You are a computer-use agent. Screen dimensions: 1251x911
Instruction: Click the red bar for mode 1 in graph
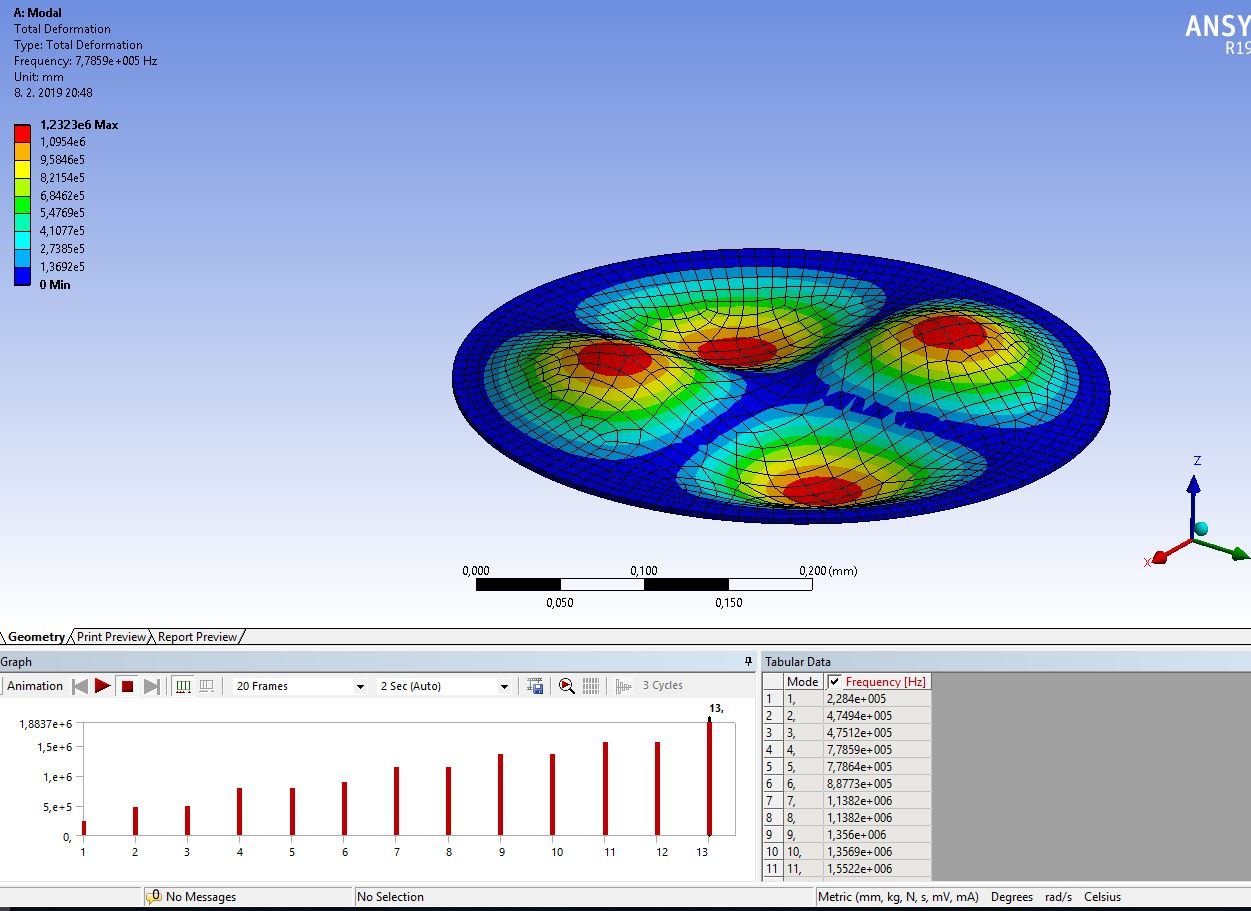tap(83, 828)
